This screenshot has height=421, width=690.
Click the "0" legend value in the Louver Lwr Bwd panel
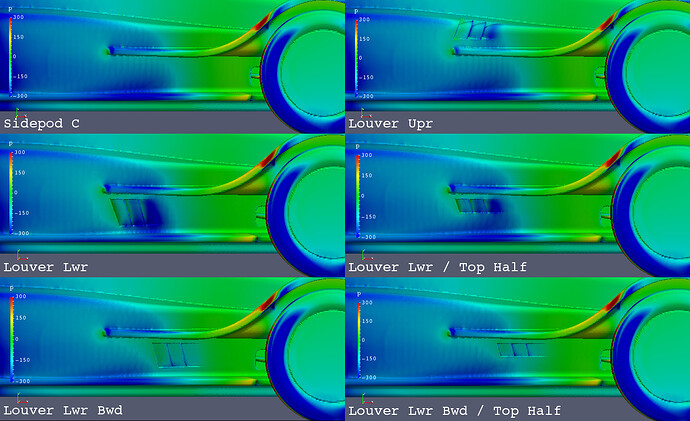17,339
